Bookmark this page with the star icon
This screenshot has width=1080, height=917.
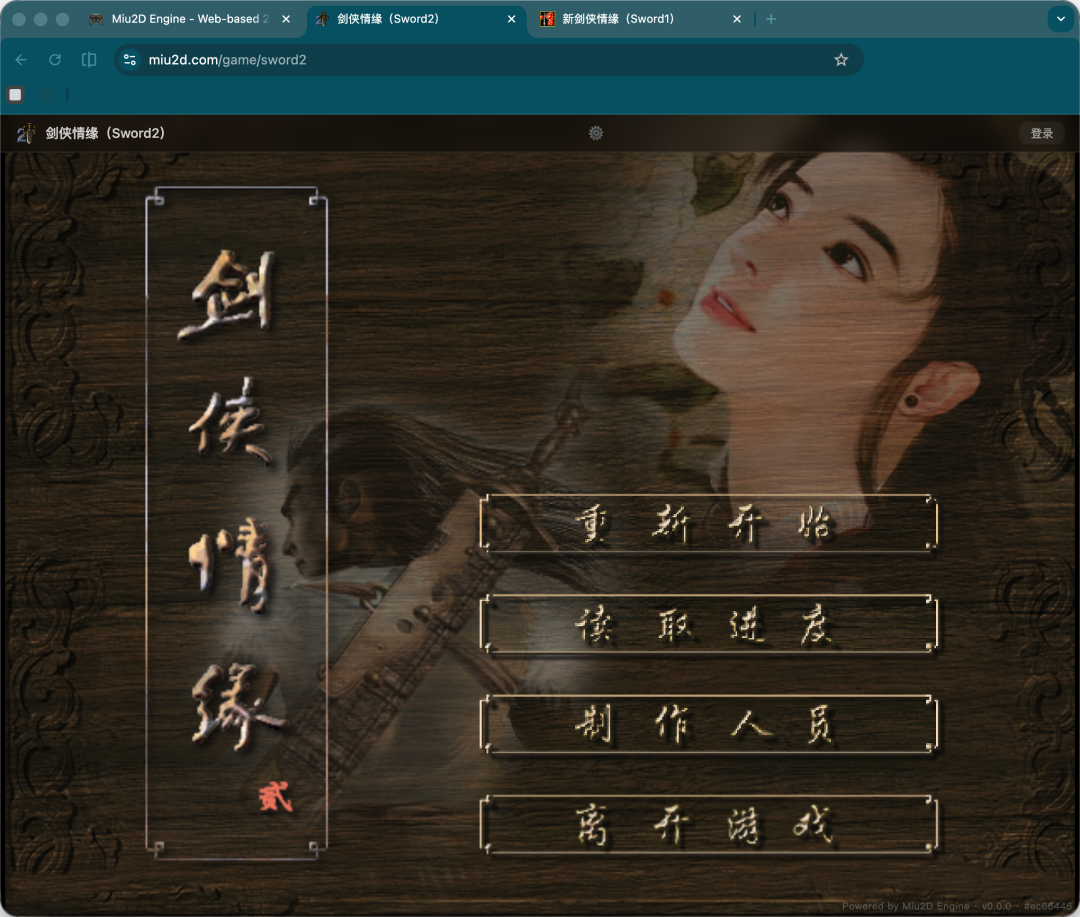click(841, 60)
